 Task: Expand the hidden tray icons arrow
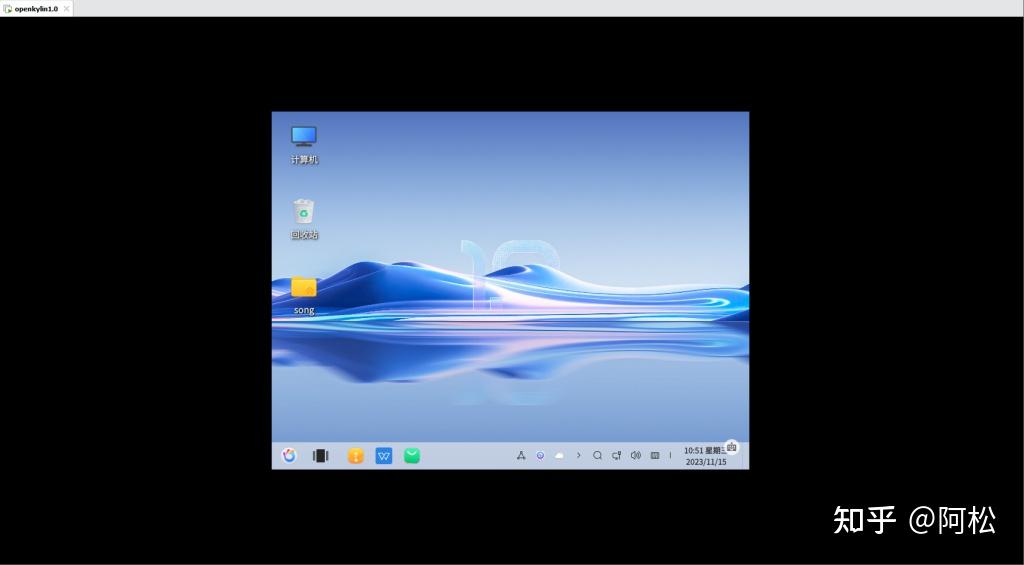[x=578, y=456]
